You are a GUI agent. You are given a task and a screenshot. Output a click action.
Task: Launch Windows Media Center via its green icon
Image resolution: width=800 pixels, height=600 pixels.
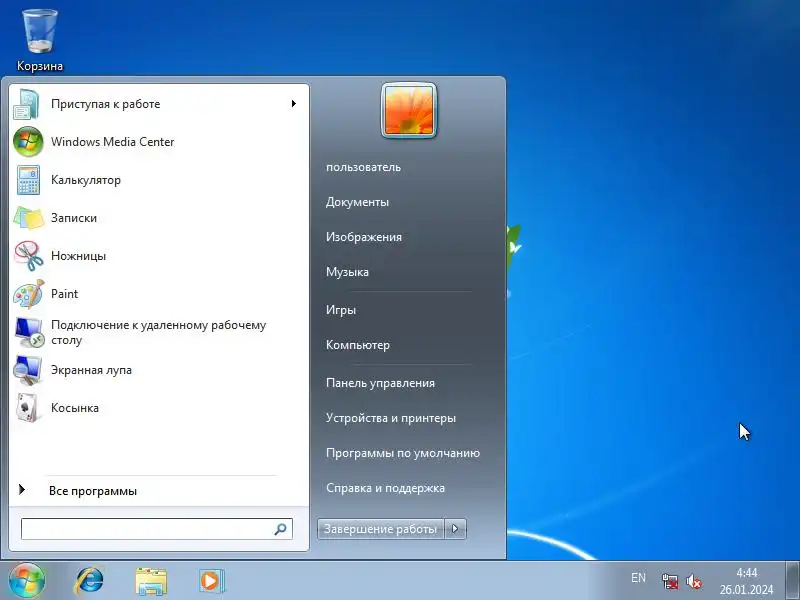pos(28,142)
